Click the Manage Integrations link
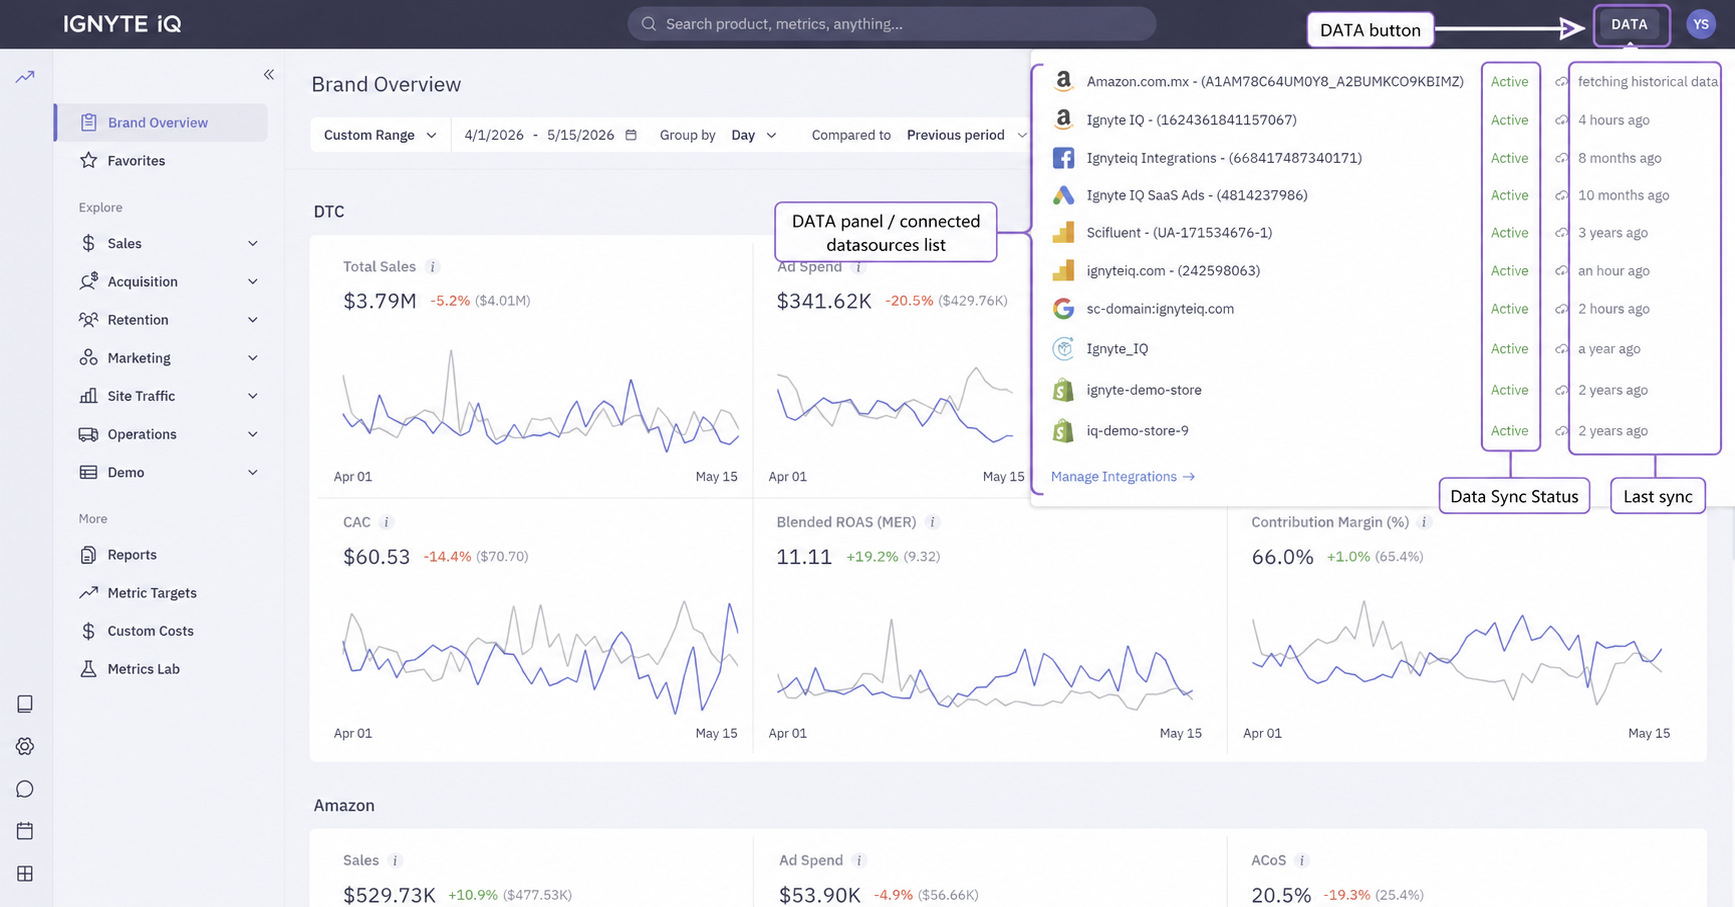The height and width of the screenshot is (907, 1735). tap(1123, 476)
